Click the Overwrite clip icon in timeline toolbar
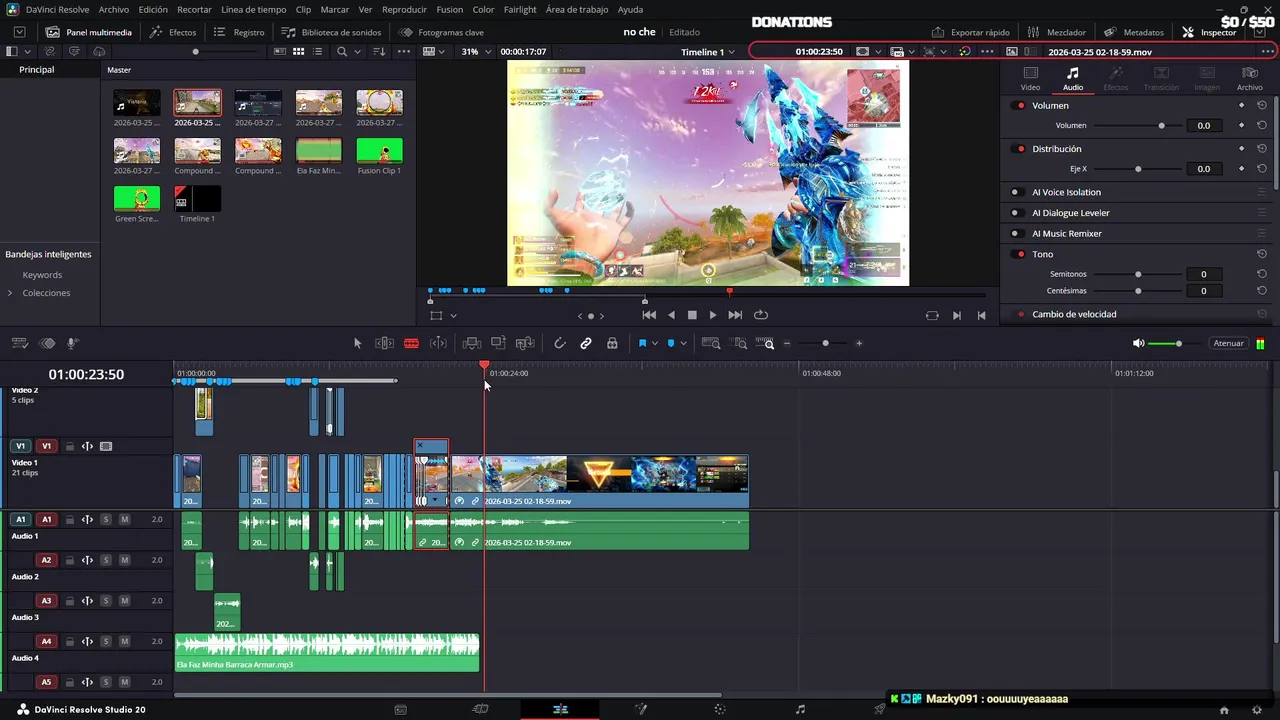1280x720 pixels. click(498, 343)
